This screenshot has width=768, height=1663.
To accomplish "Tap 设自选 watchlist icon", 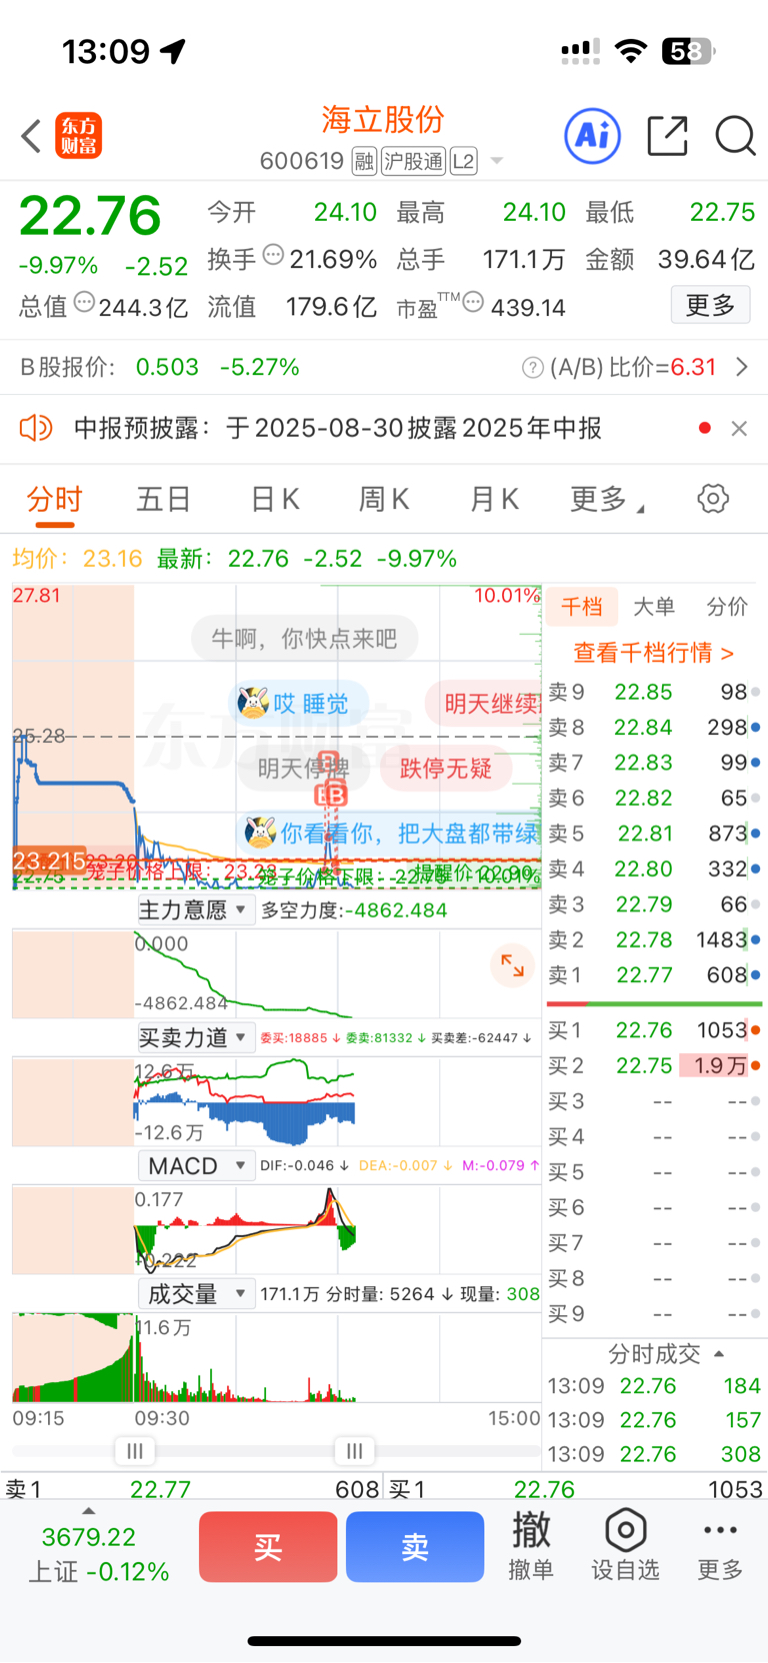I will 625,1547.
